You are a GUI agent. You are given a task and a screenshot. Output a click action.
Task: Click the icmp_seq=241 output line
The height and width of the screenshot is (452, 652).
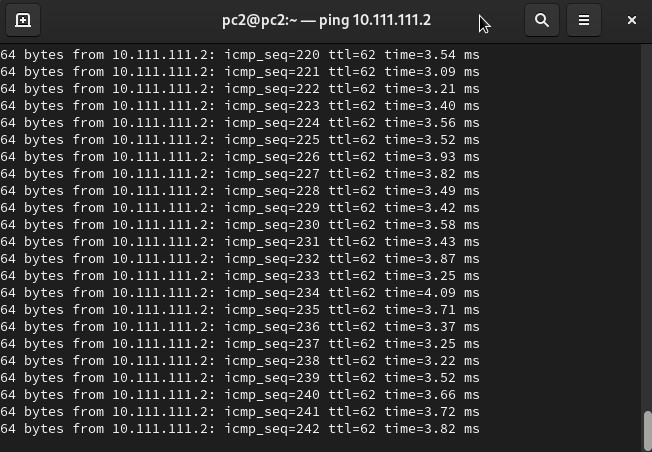point(240,411)
